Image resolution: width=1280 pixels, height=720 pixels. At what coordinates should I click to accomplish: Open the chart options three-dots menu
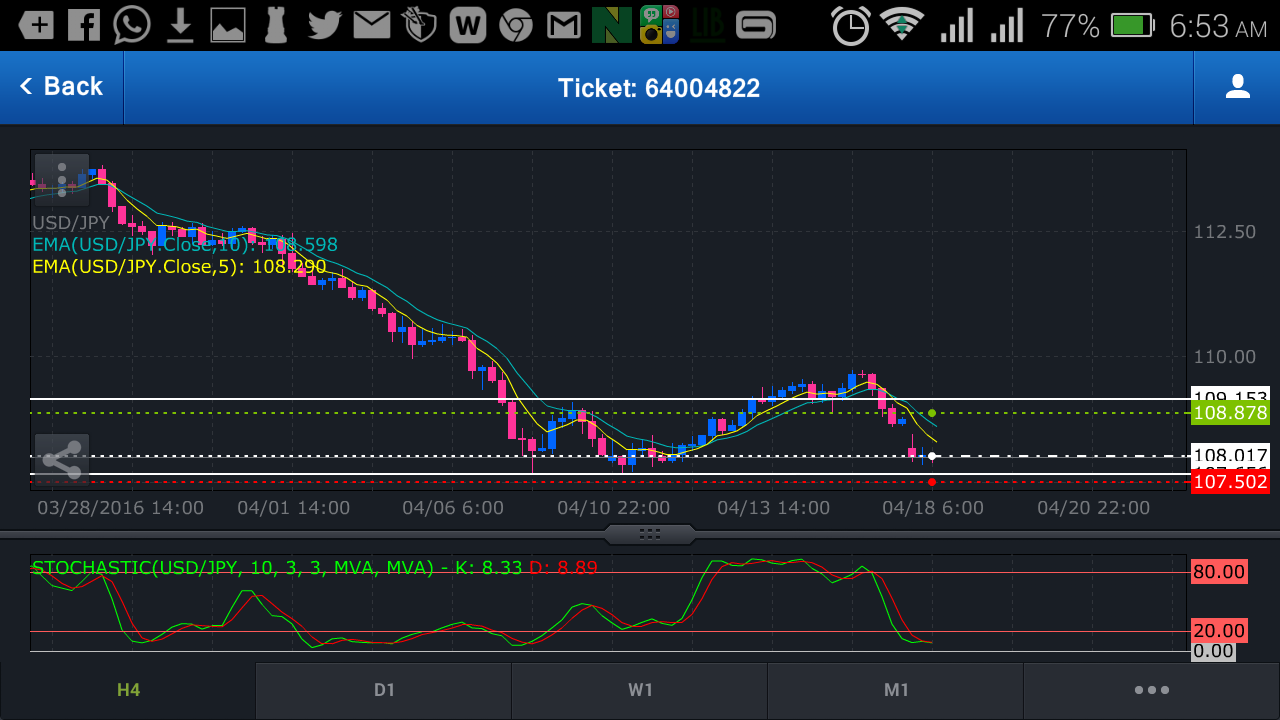point(62,179)
